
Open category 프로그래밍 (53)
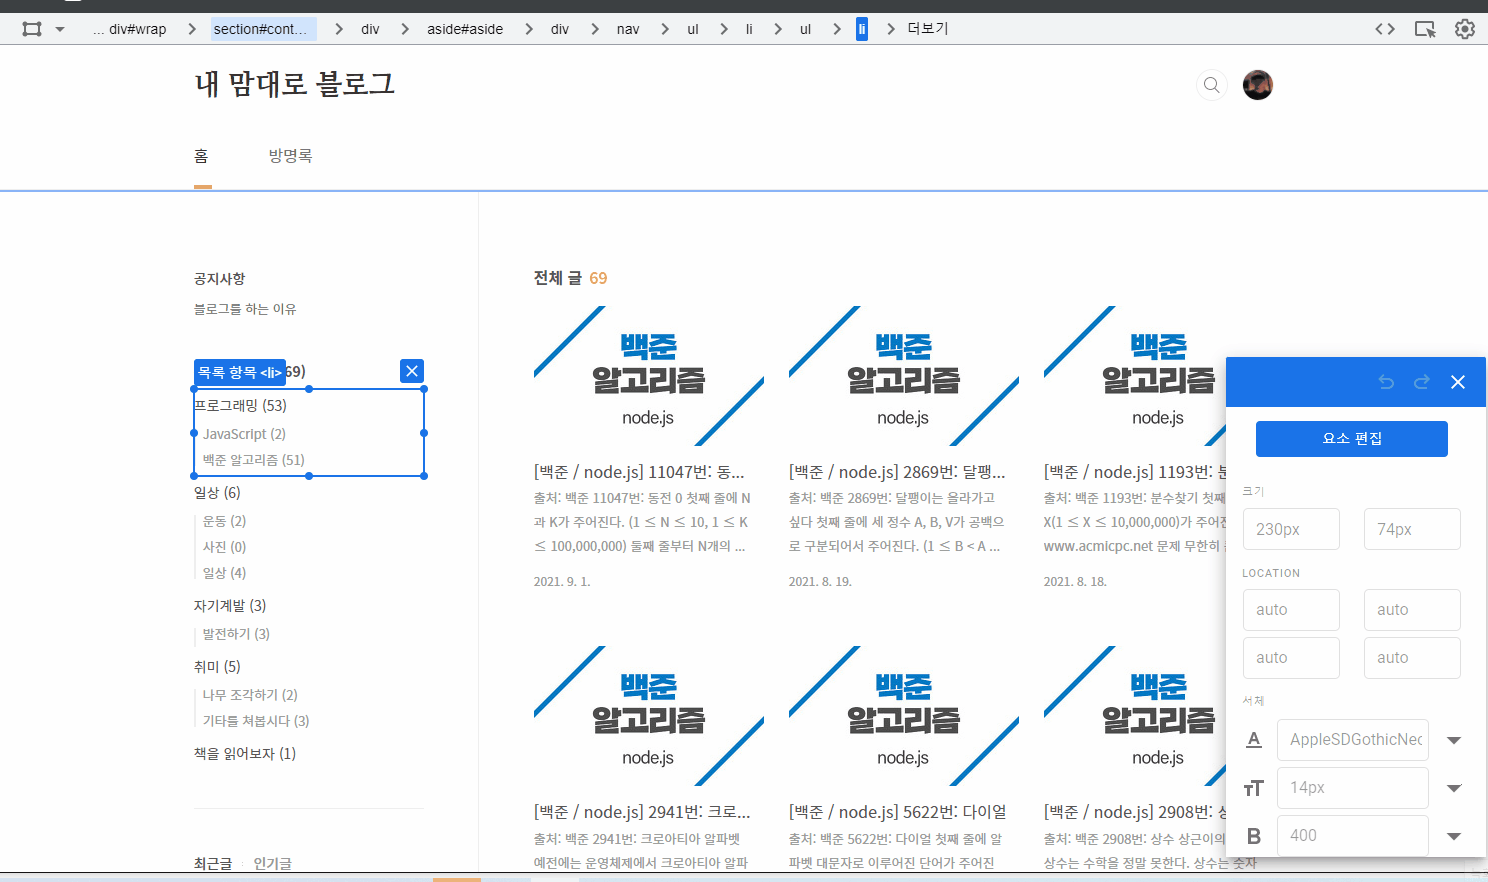pos(240,405)
